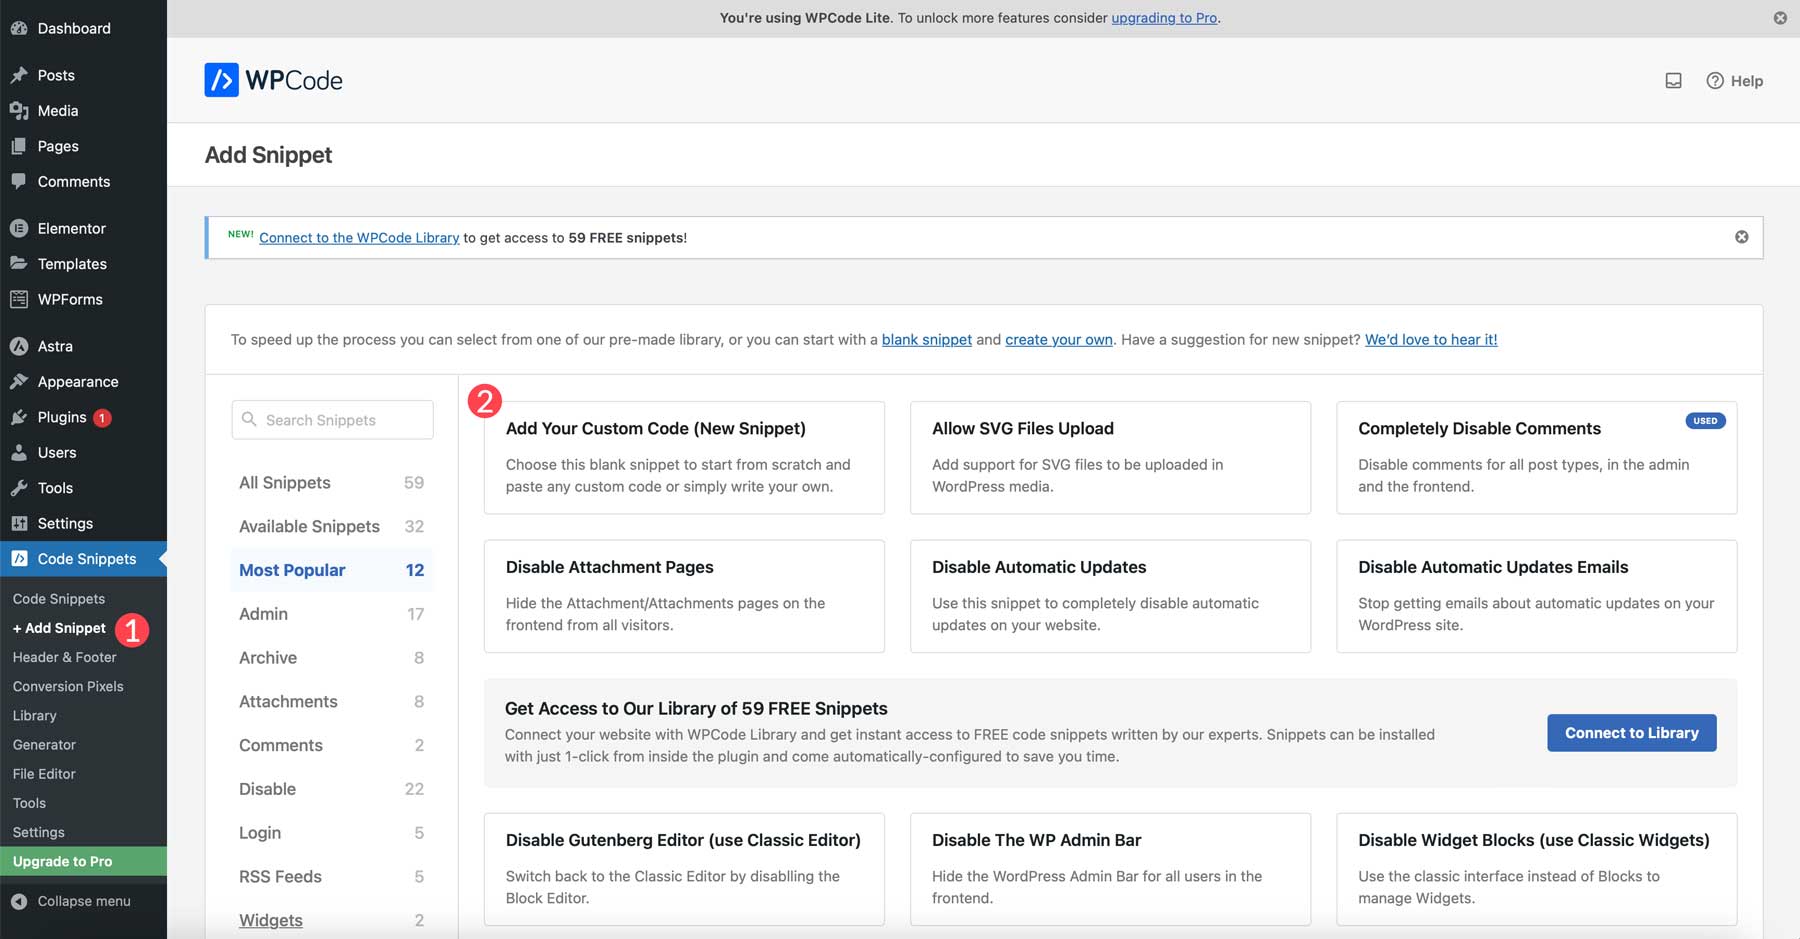Click the WPCode logo in the header
Screen dimensions: 1800x939
click(272, 80)
